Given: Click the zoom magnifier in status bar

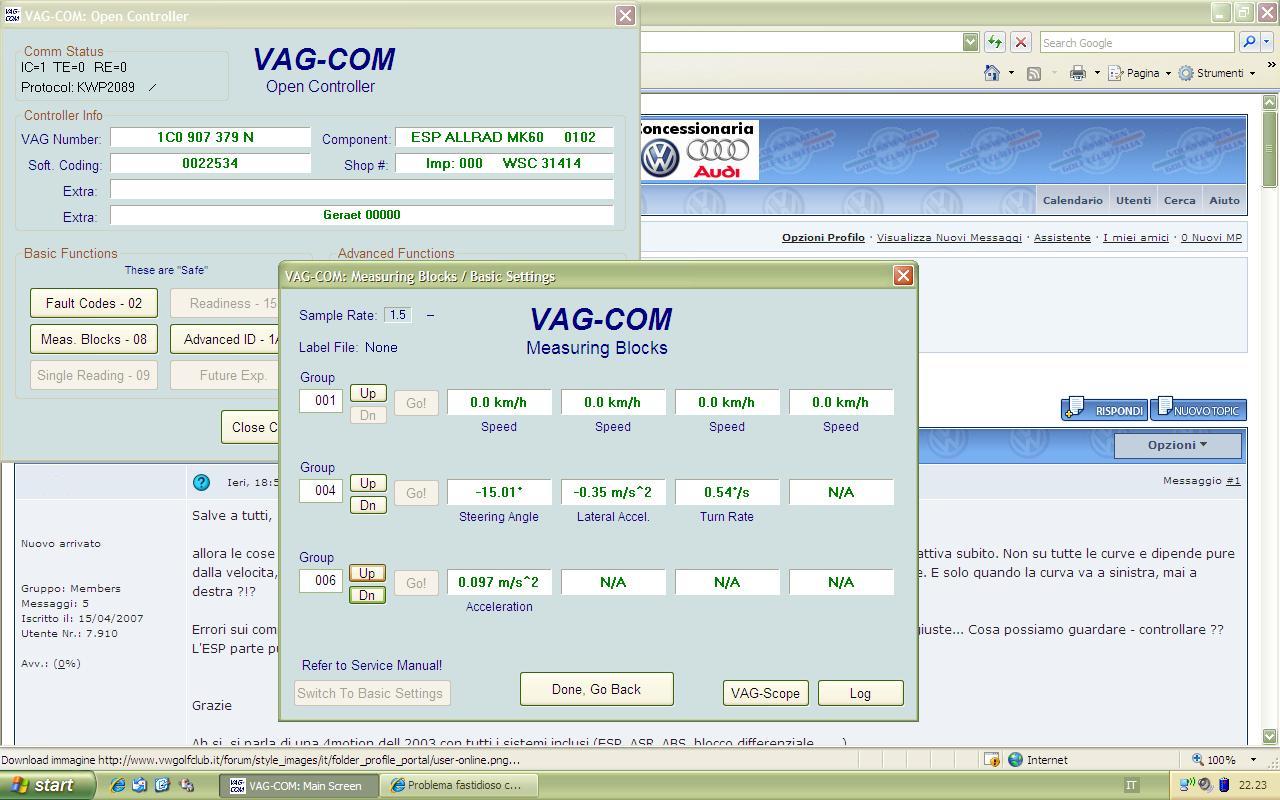Looking at the screenshot, I should [x=1198, y=760].
